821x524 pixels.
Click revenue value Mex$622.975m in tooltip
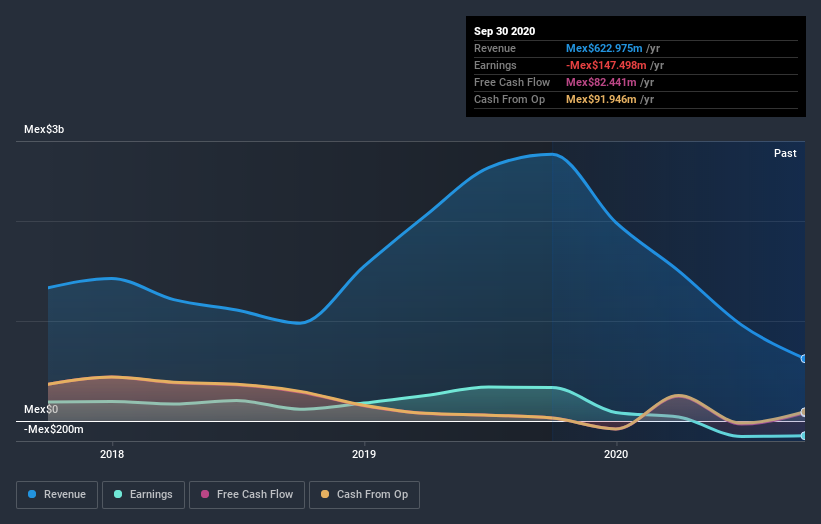point(604,48)
